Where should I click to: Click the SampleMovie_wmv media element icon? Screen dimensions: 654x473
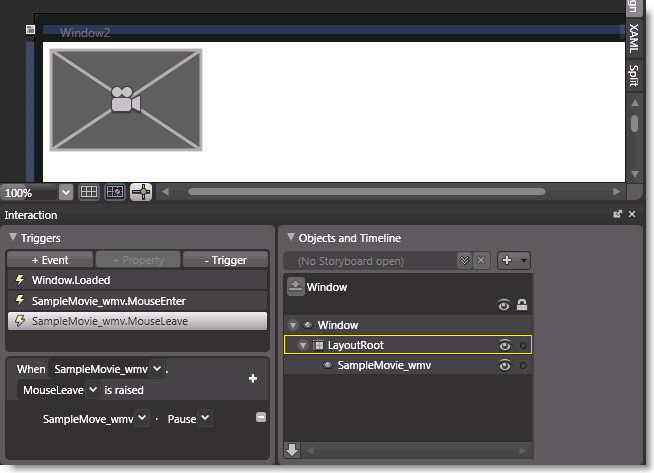pyautogui.click(x=328, y=365)
